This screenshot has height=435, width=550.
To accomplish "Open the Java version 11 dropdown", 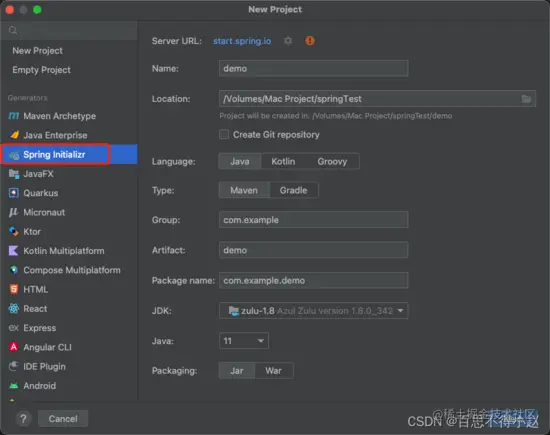I will tap(244, 341).
